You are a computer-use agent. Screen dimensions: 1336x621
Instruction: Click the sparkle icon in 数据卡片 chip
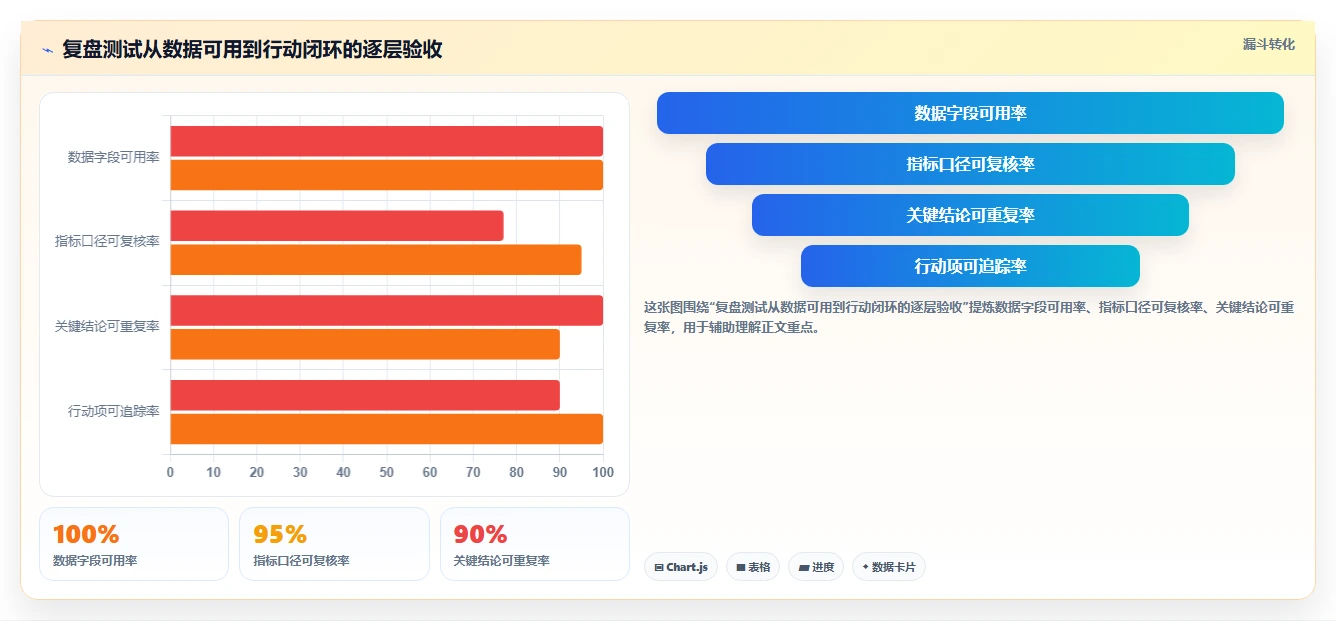point(865,567)
